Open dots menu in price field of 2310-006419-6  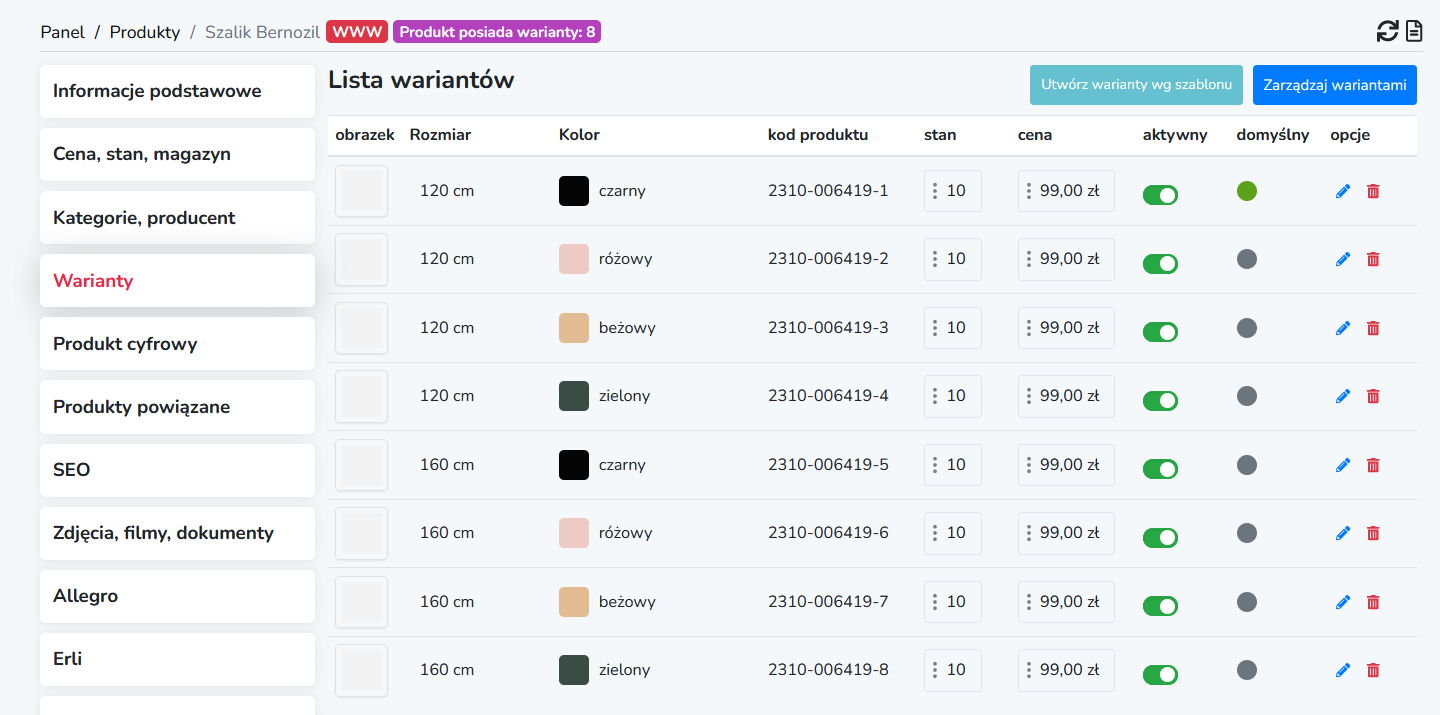pyautogui.click(x=1028, y=533)
